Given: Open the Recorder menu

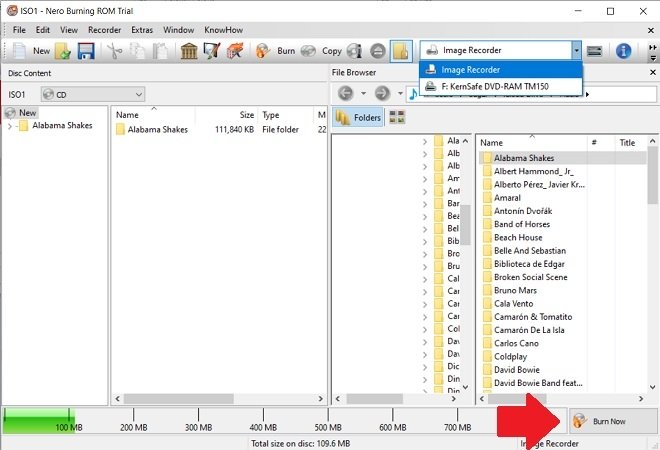Looking at the screenshot, I should (x=104, y=30).
